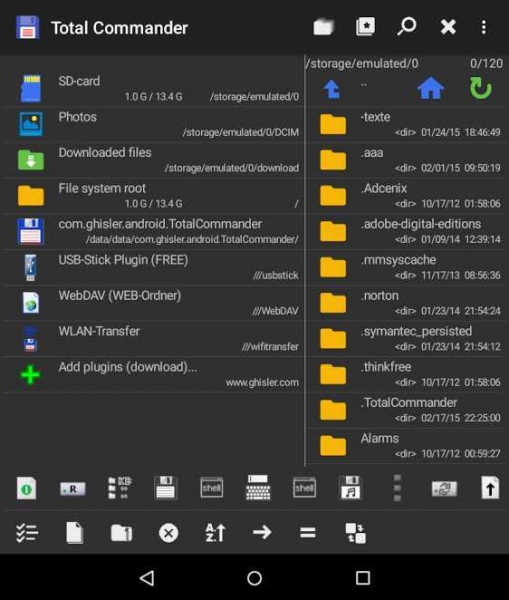Click the WebDAV globe document icon
This screenshot has width=509, height=600.
(x=31, y=302)
